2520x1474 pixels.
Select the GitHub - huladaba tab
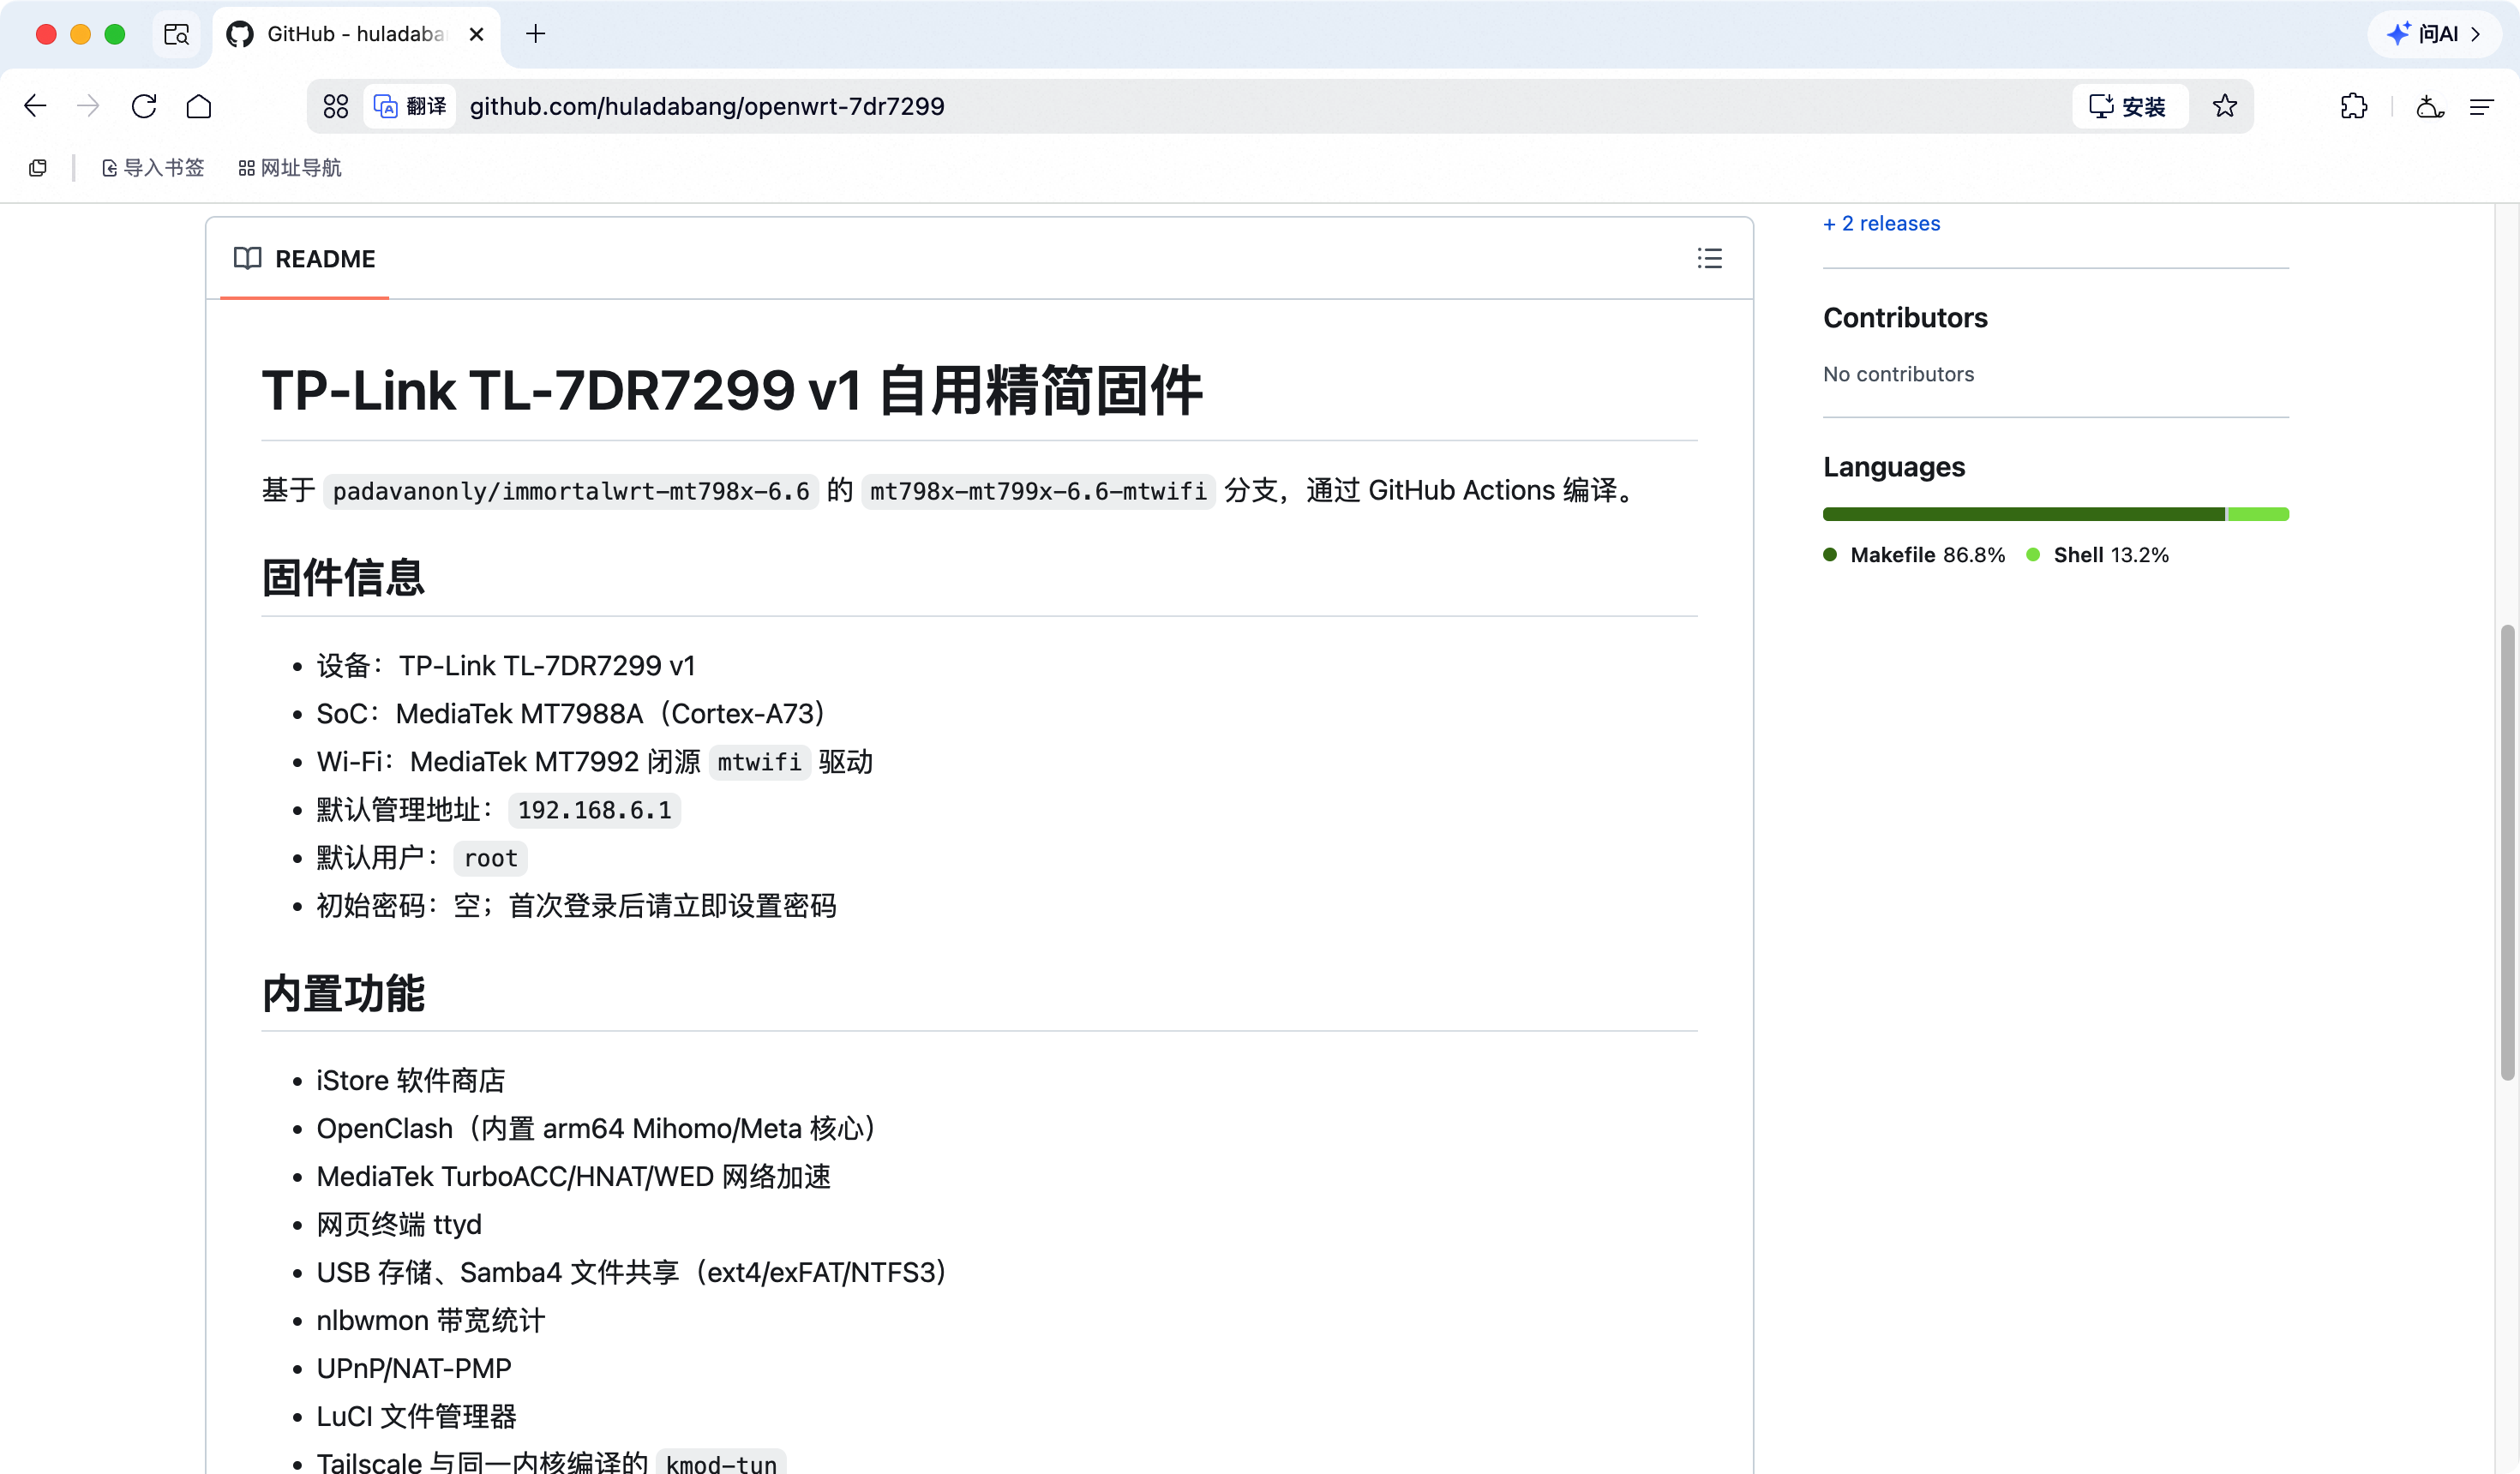click(x=356, y=34)
